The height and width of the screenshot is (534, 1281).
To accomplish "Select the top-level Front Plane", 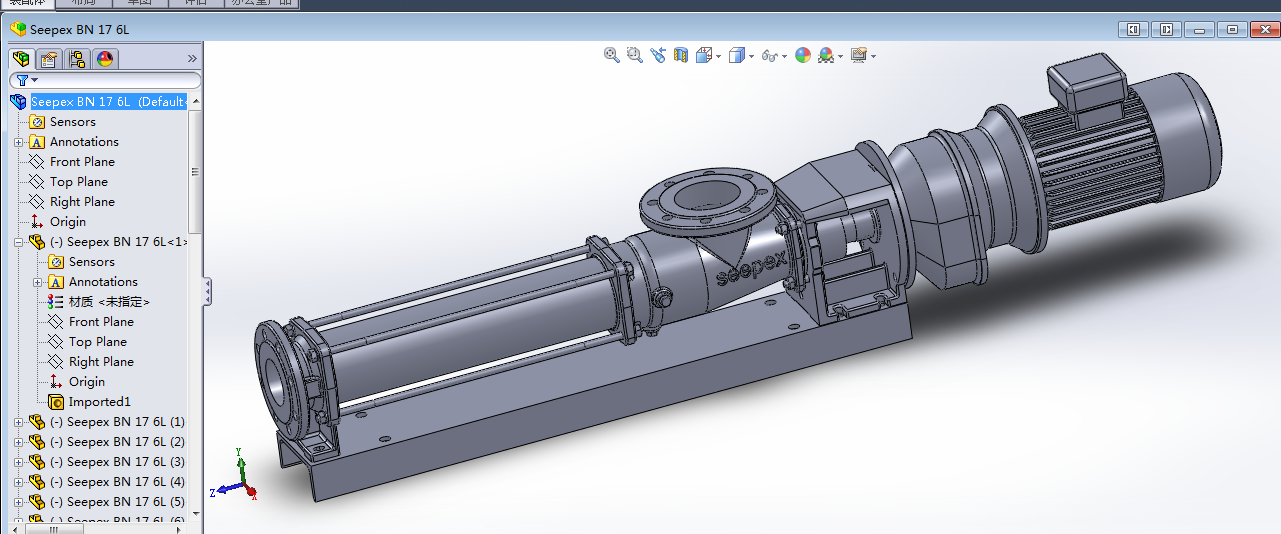I will coord(82,162).
